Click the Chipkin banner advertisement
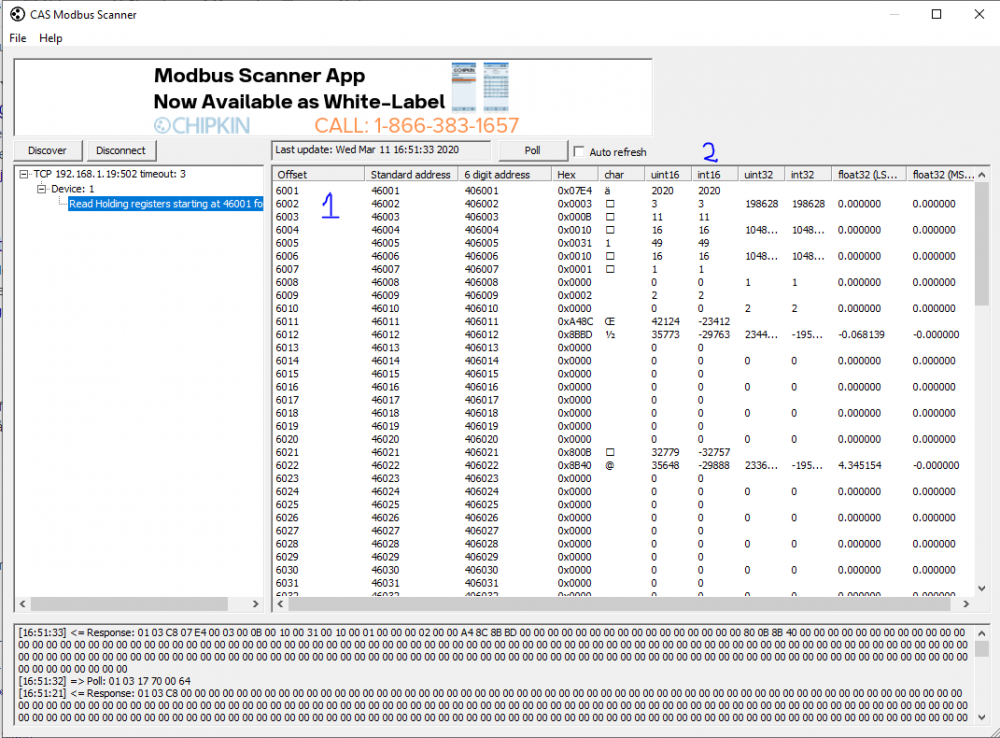This screenshot has width=1000, height=738. [333, 97]
